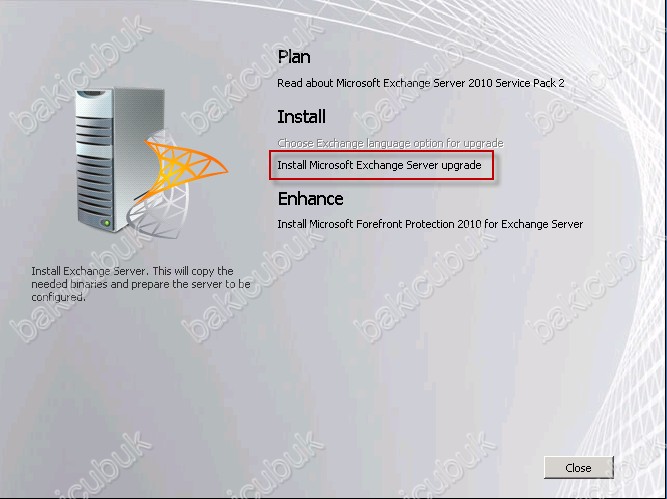Start Install Microsoft Exchange Server upgrade
Viewport: 667px width, 499px height.
379,165
